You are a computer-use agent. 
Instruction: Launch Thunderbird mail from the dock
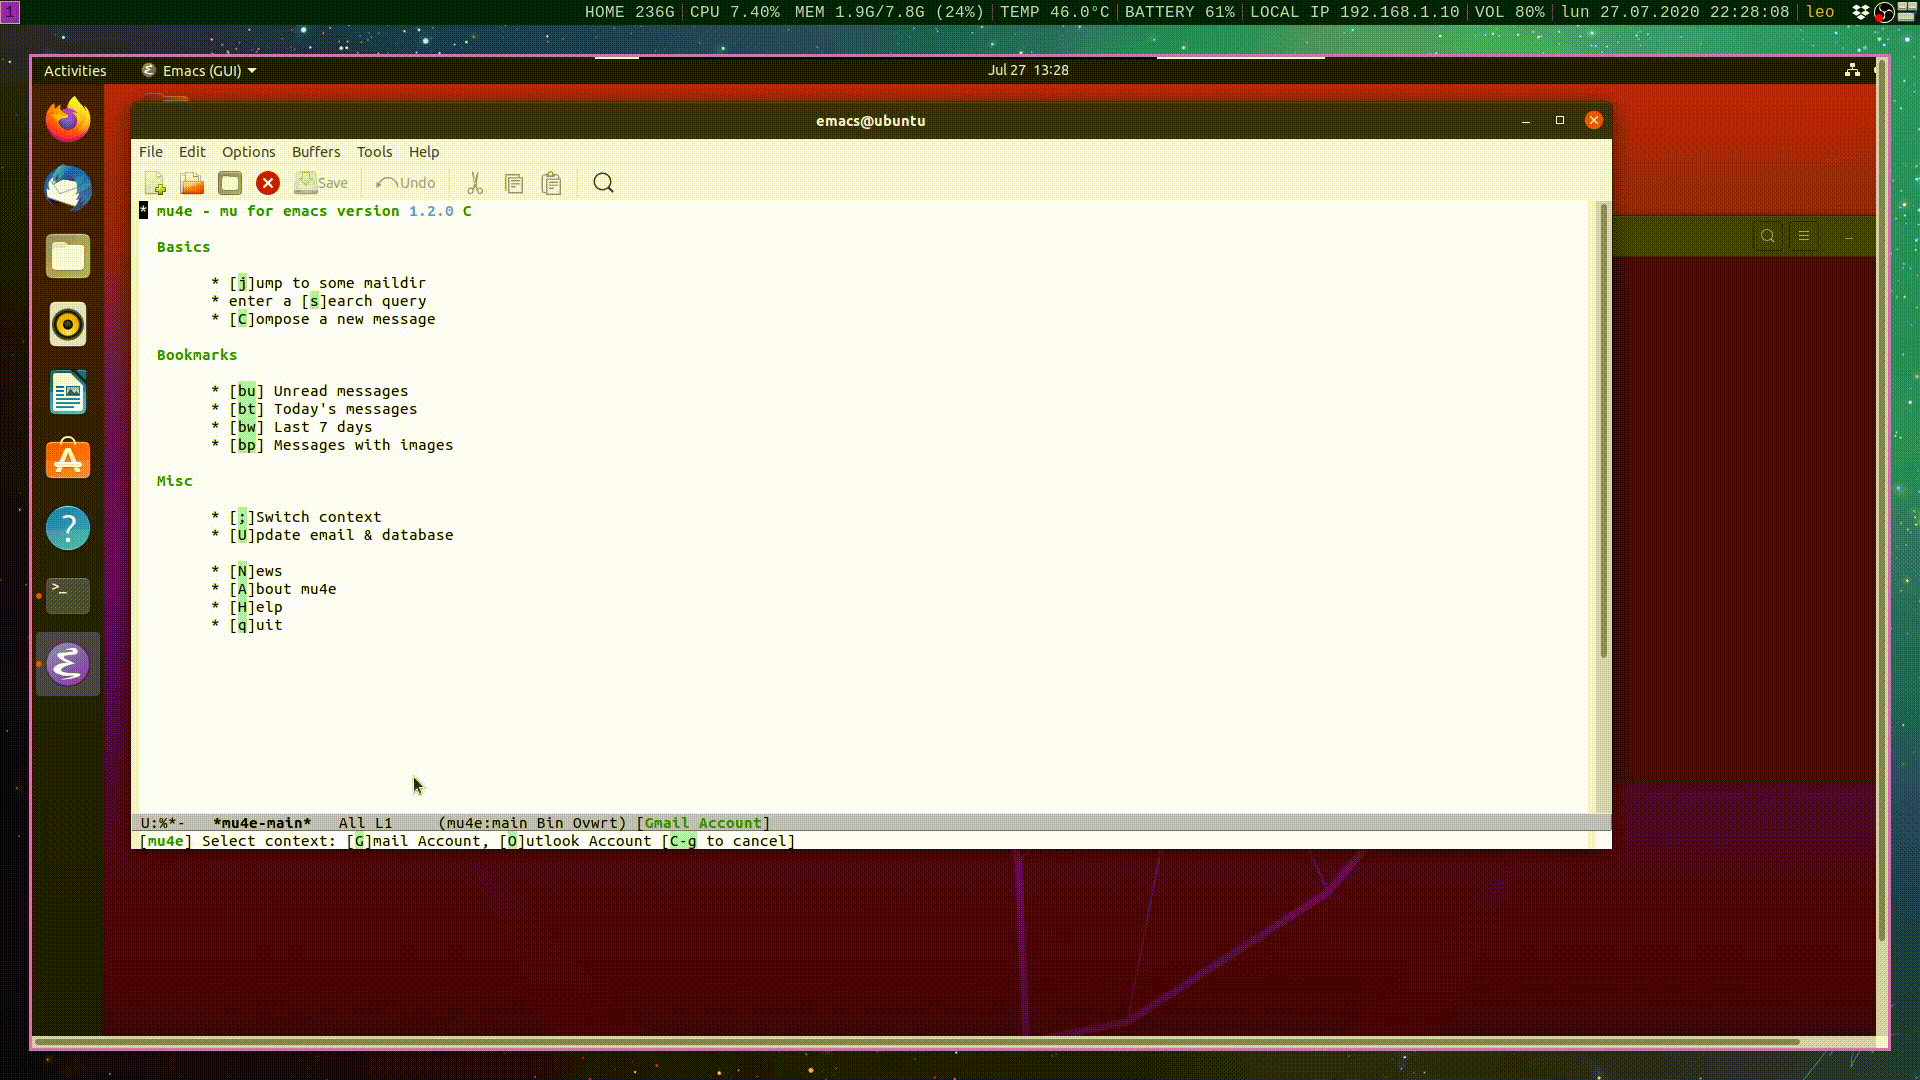point(68,188)
